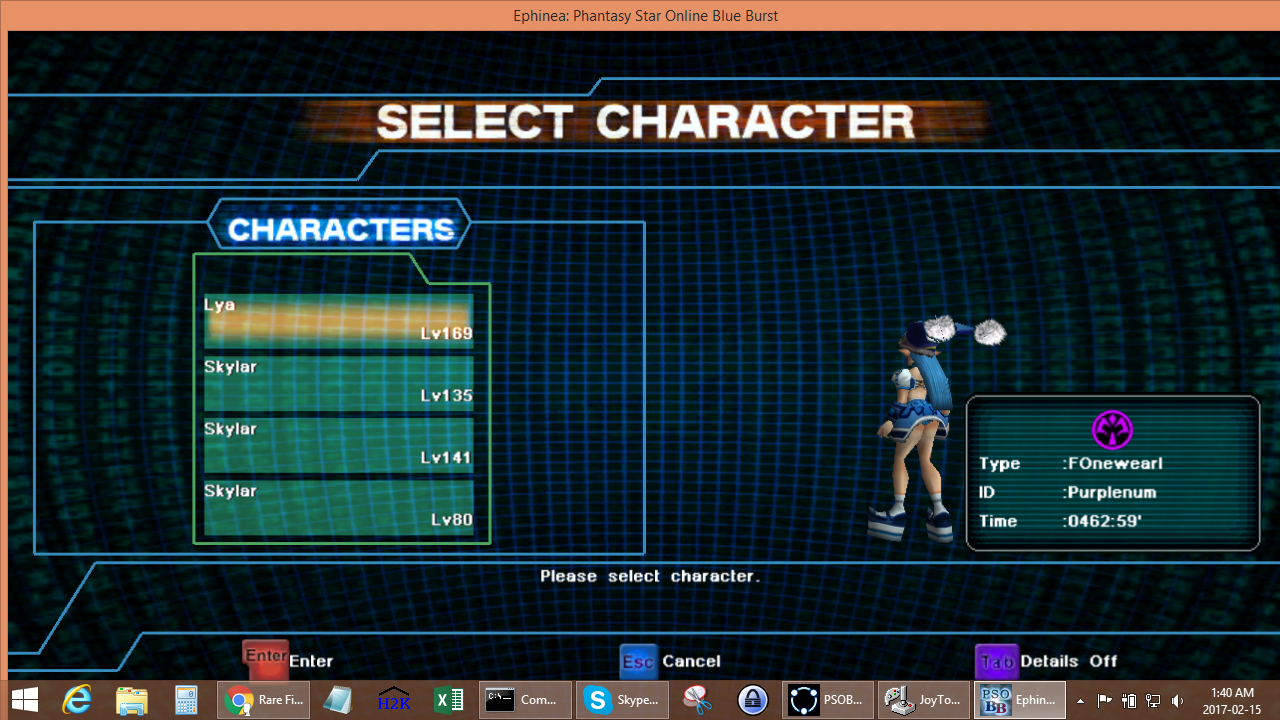Screen dimensions: 1280x720
Task: Switch to the Command Prompt window
Action: pyautogui.click(x=526, y=700)
